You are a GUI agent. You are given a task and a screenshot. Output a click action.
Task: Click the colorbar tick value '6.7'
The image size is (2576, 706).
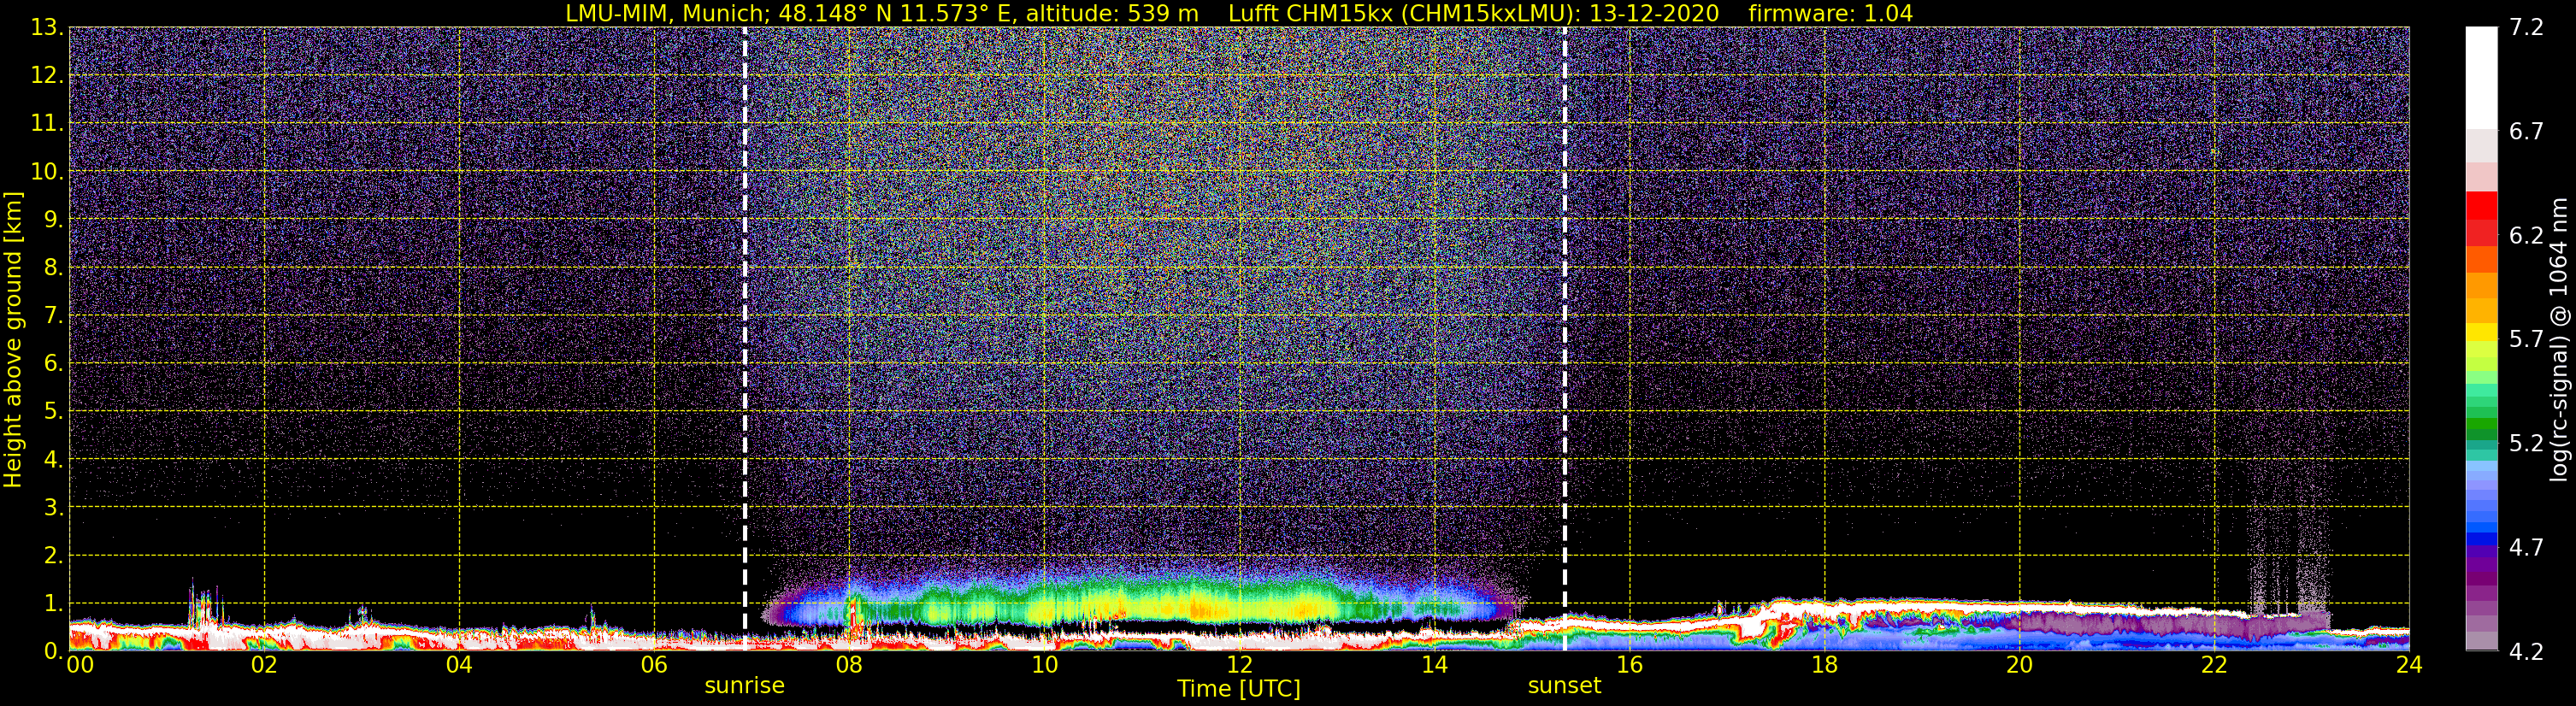[x=2526, y=131]
